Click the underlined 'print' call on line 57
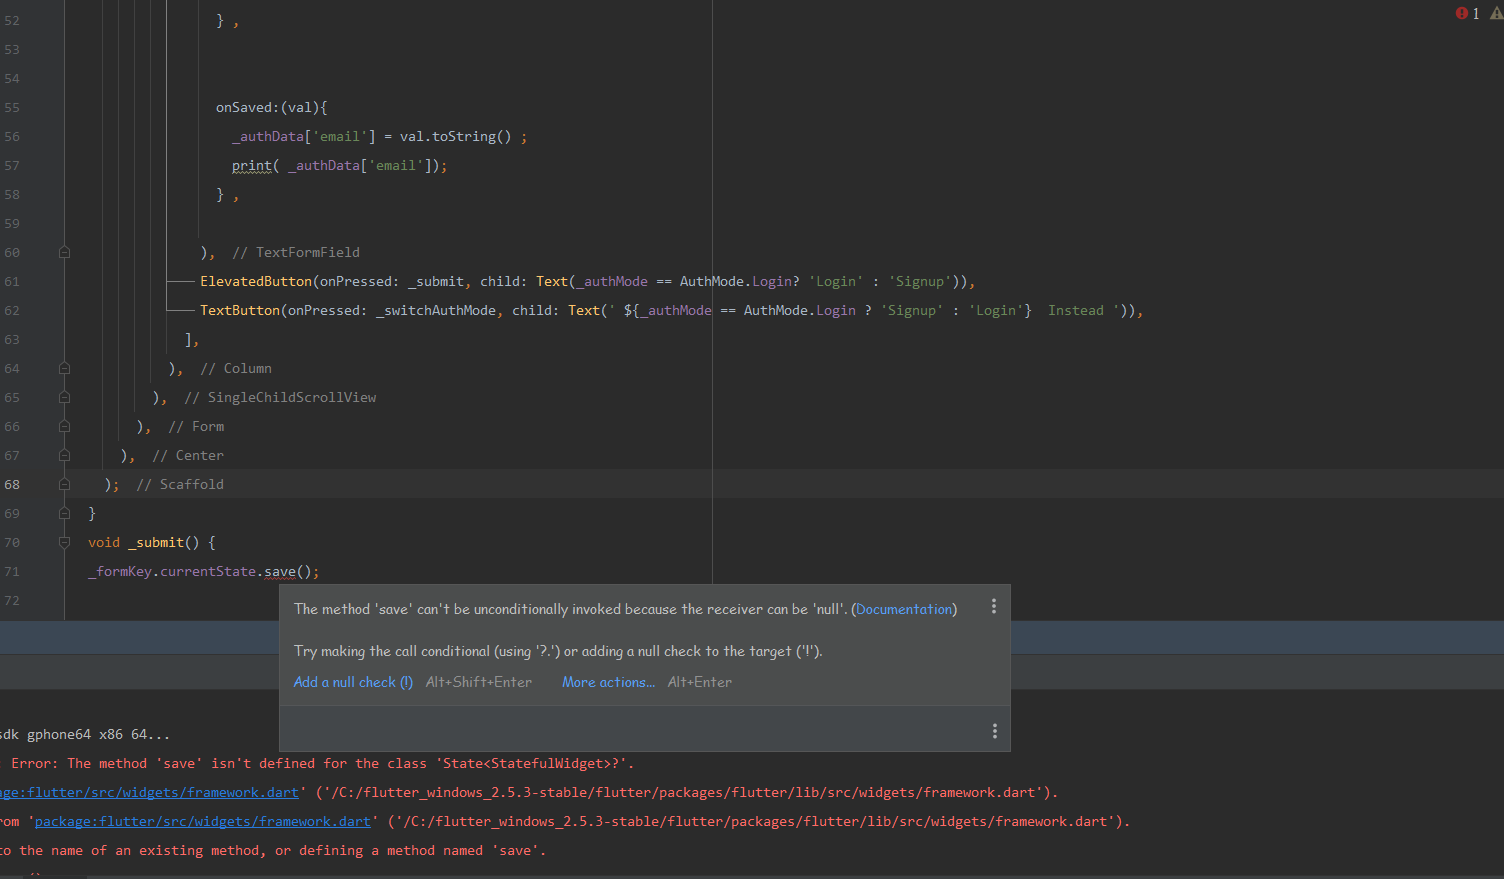 (252, 165)
